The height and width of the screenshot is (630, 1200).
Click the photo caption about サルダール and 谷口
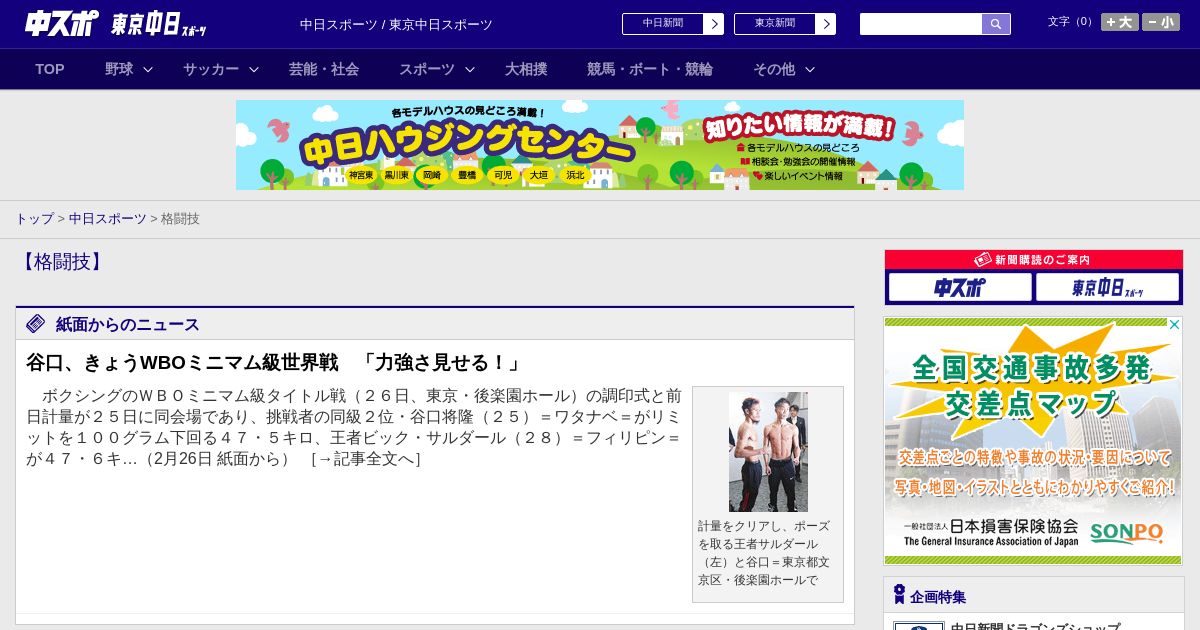click(x=765, y=553)
